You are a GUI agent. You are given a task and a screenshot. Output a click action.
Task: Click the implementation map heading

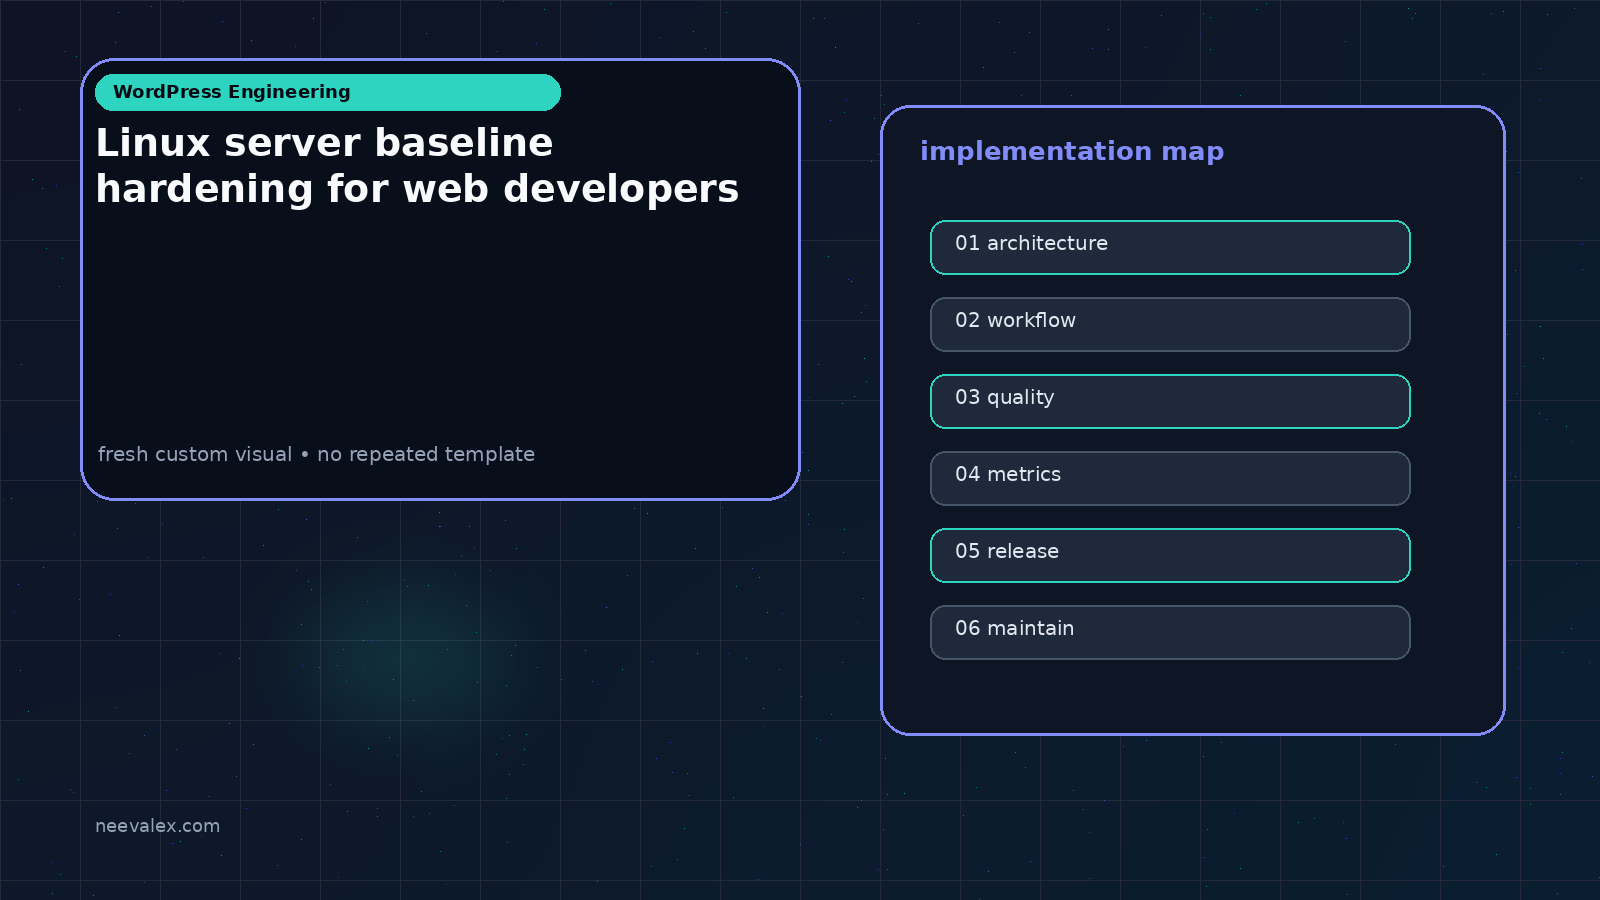[x=1072, y=151]
